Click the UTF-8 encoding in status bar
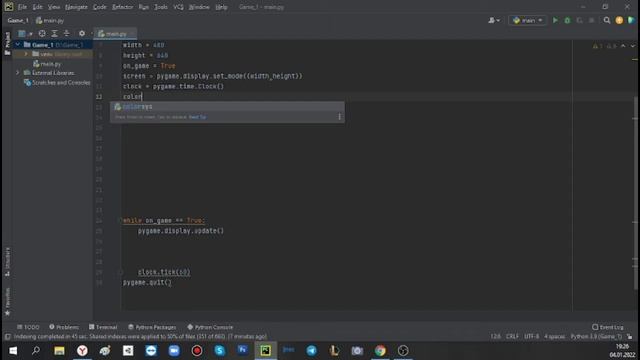 (531, 336)
